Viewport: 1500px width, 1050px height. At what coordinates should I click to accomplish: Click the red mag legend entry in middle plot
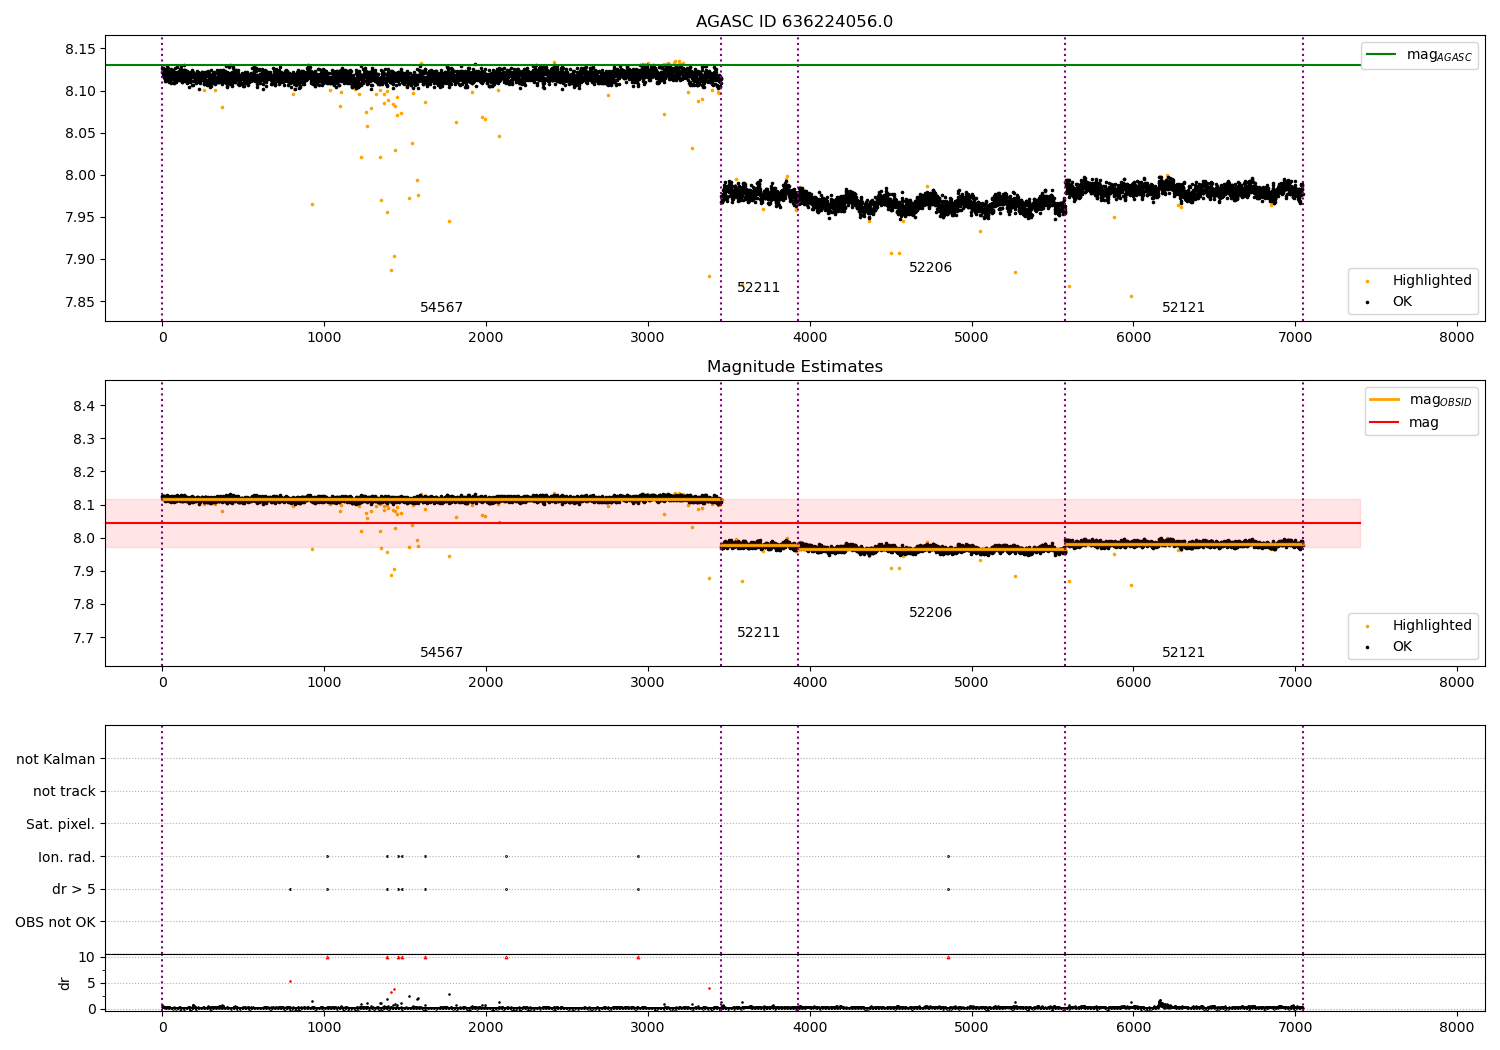coord(1404,423)
